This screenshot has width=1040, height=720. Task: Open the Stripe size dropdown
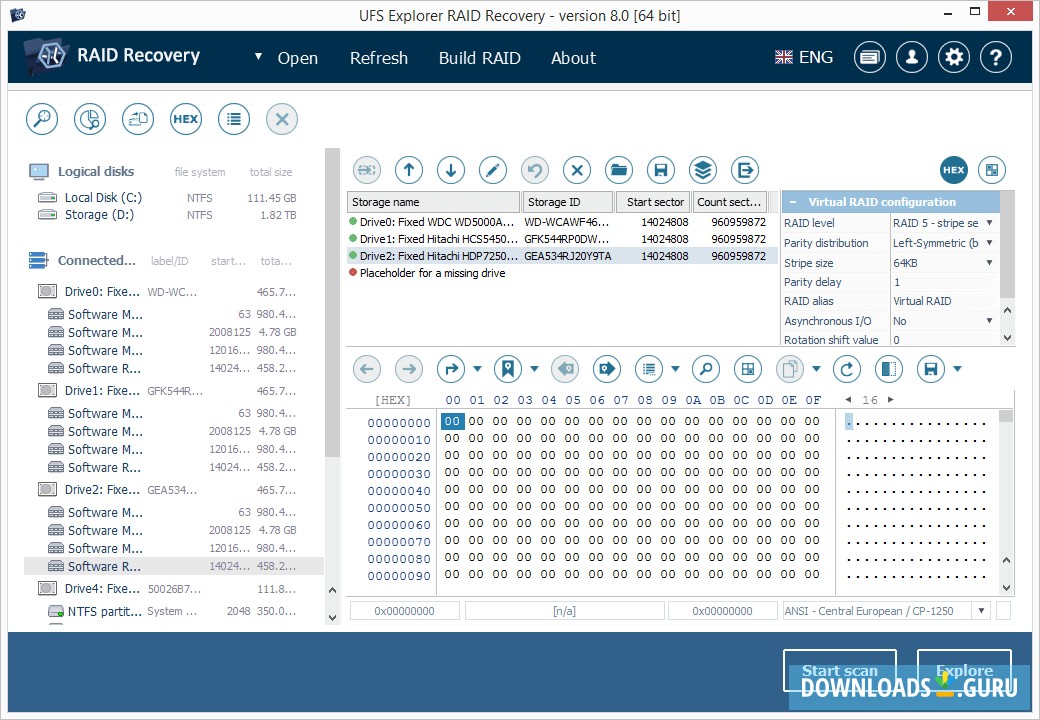(x=989, y=263)
